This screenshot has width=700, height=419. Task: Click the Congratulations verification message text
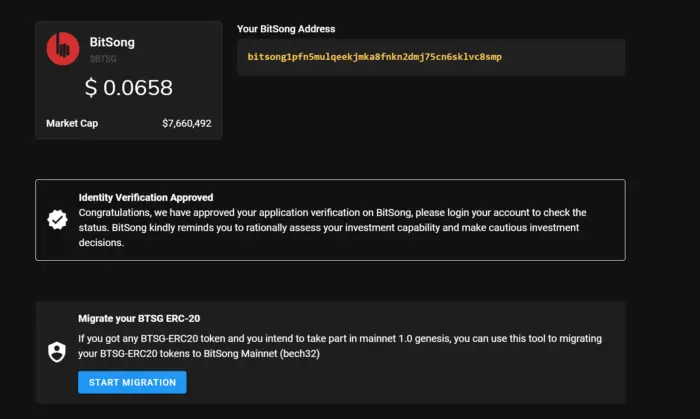pos(333,228)
